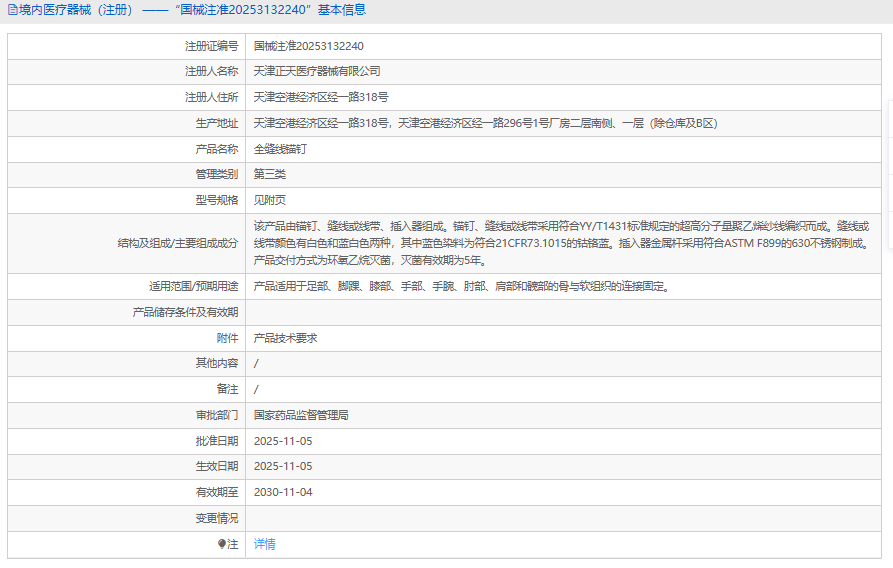Click the 结构及组成 description paragraph
Screen dimensions: 893x568
pyautogui.click(x=563, y=243)
